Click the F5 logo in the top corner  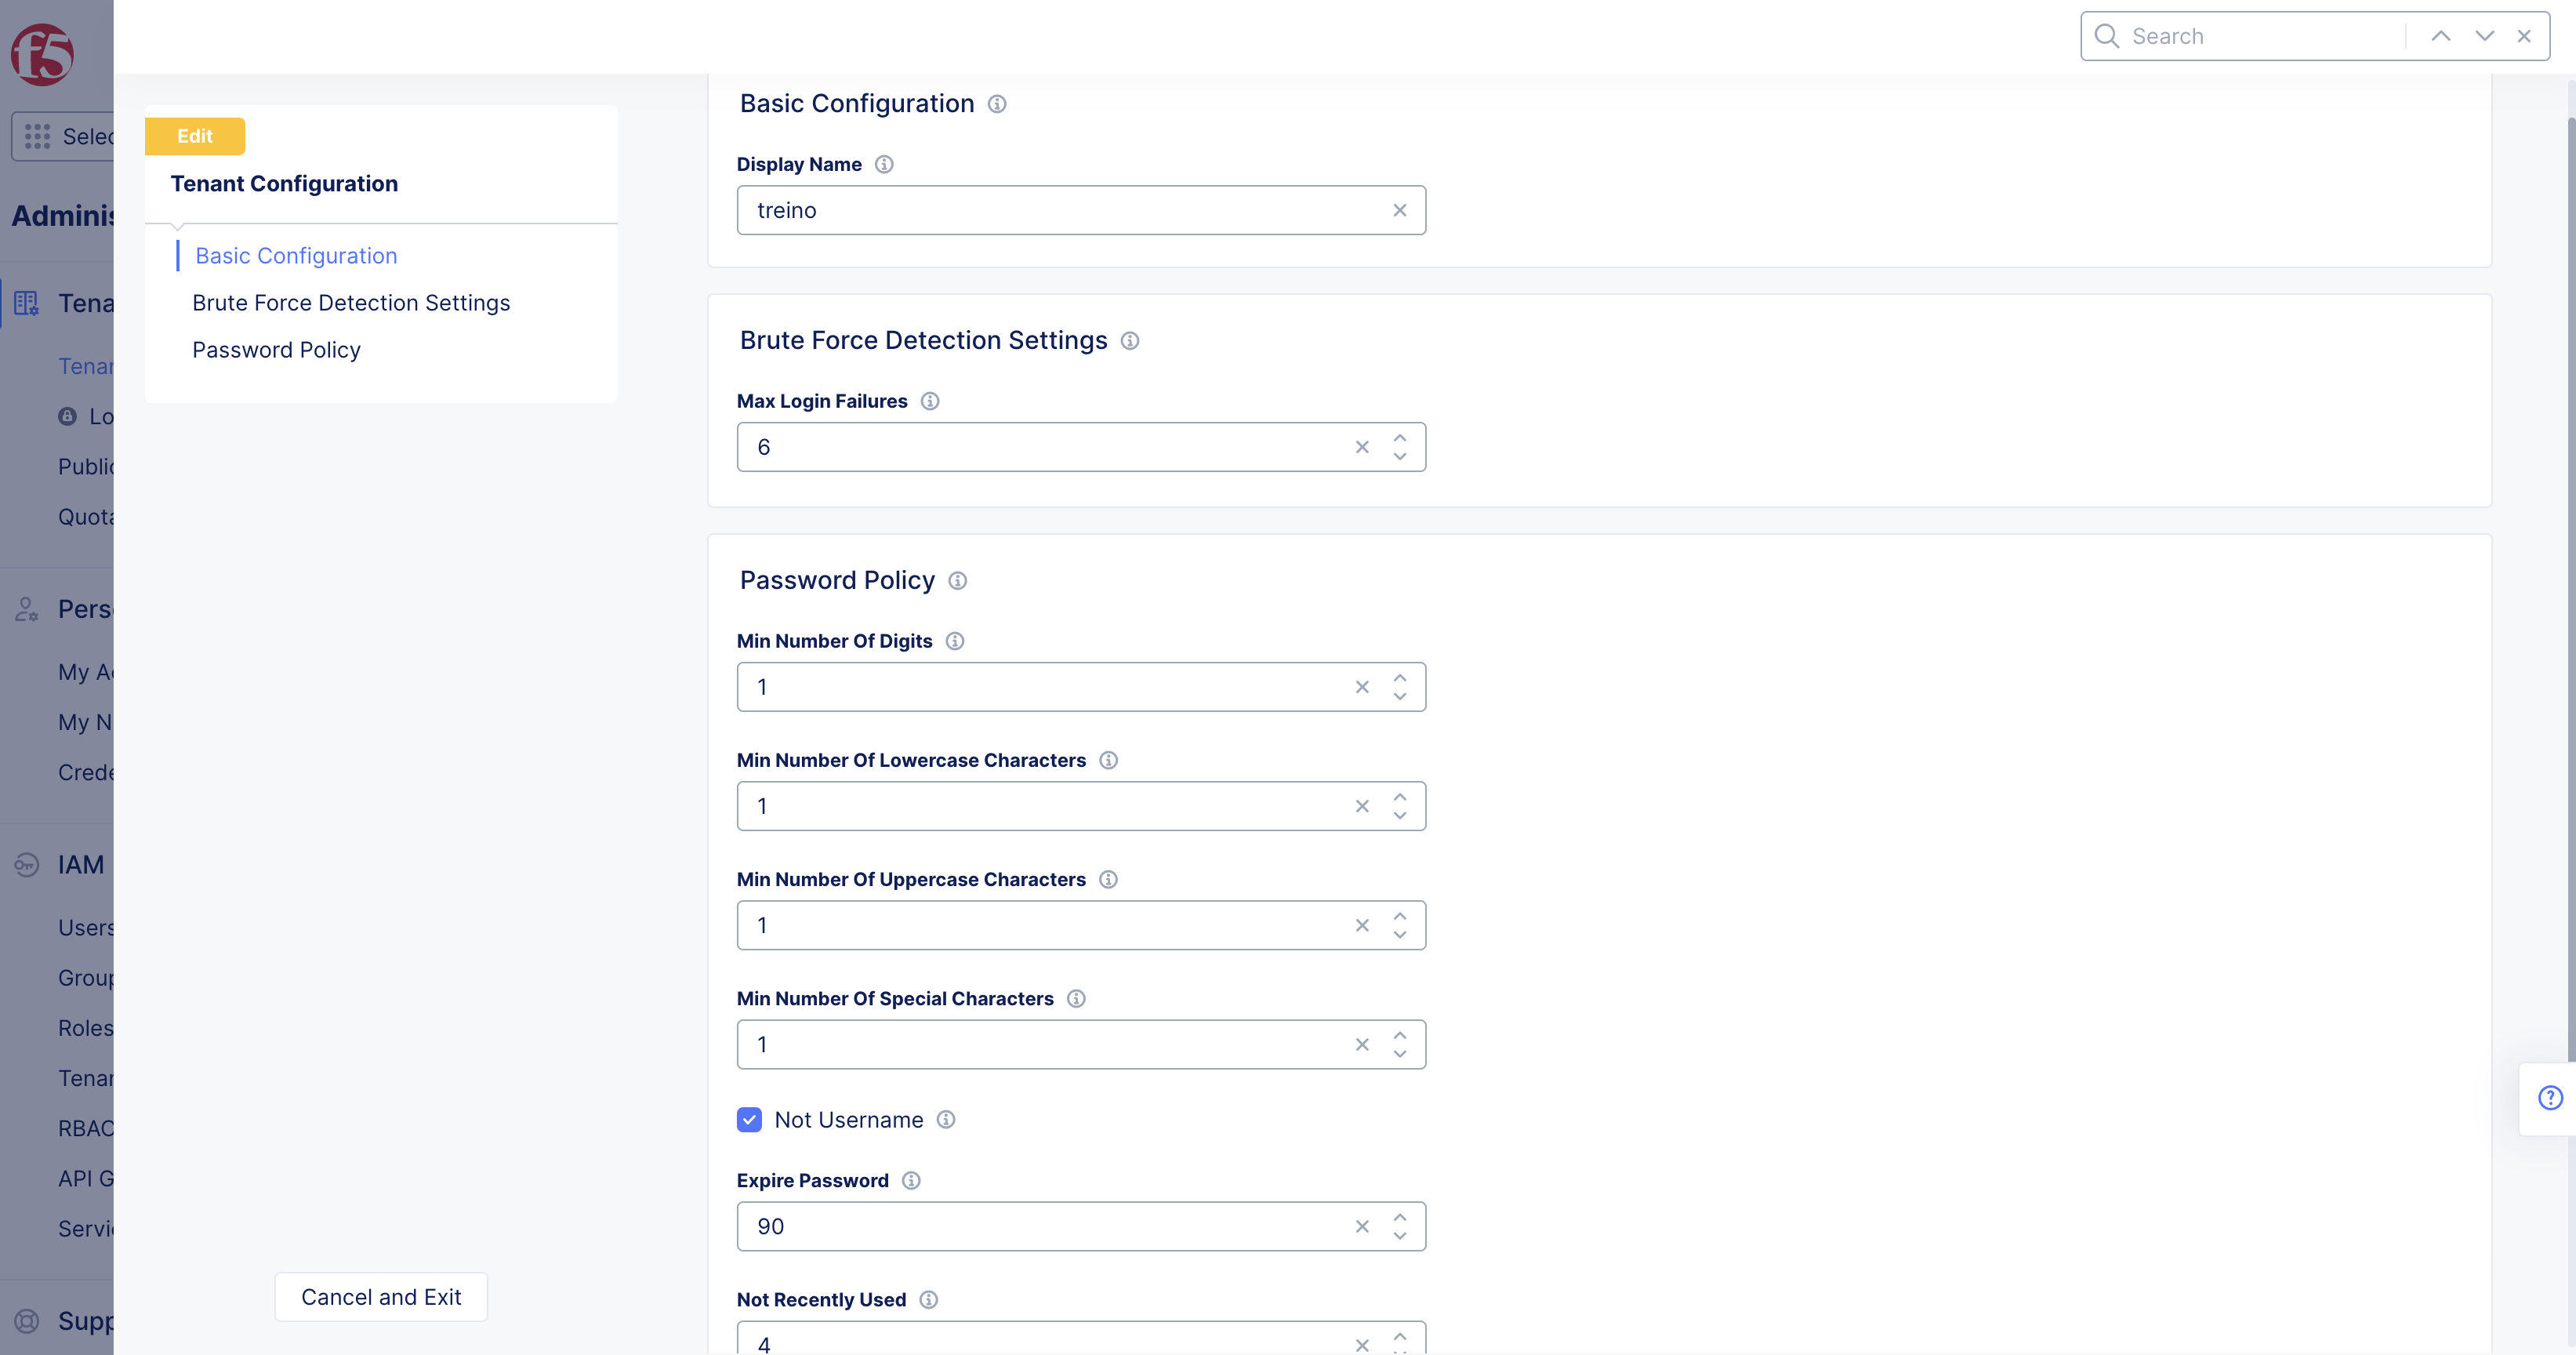[42, 55]
